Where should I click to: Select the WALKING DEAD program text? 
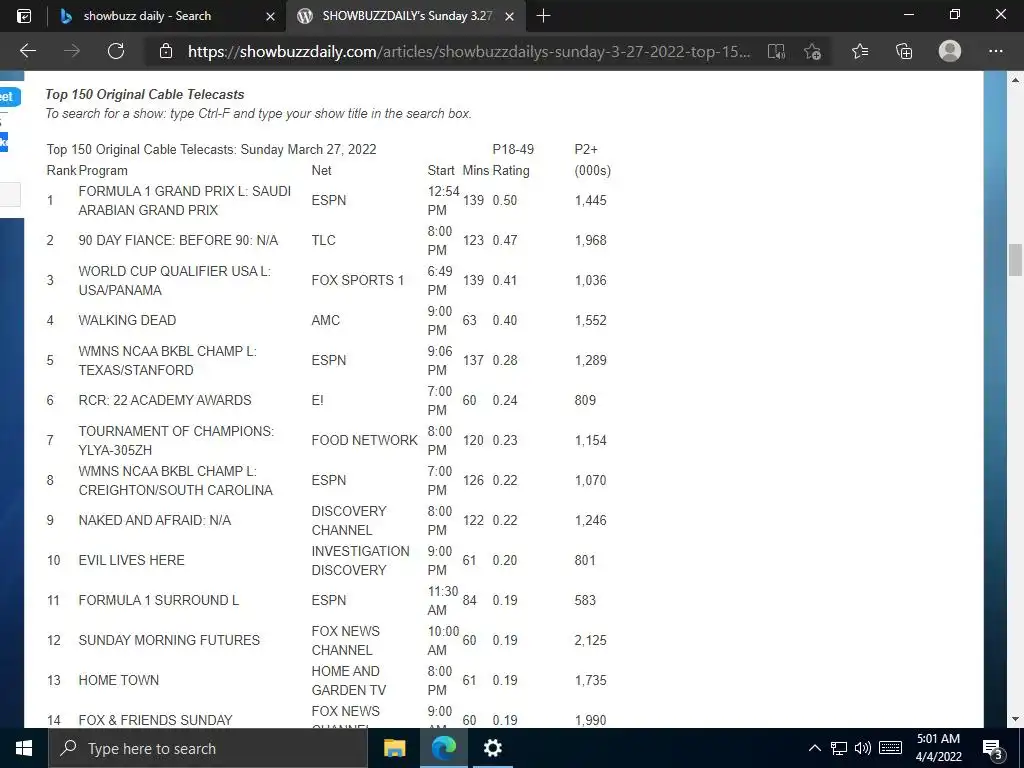pyautogui.click(x=127, y=320)
